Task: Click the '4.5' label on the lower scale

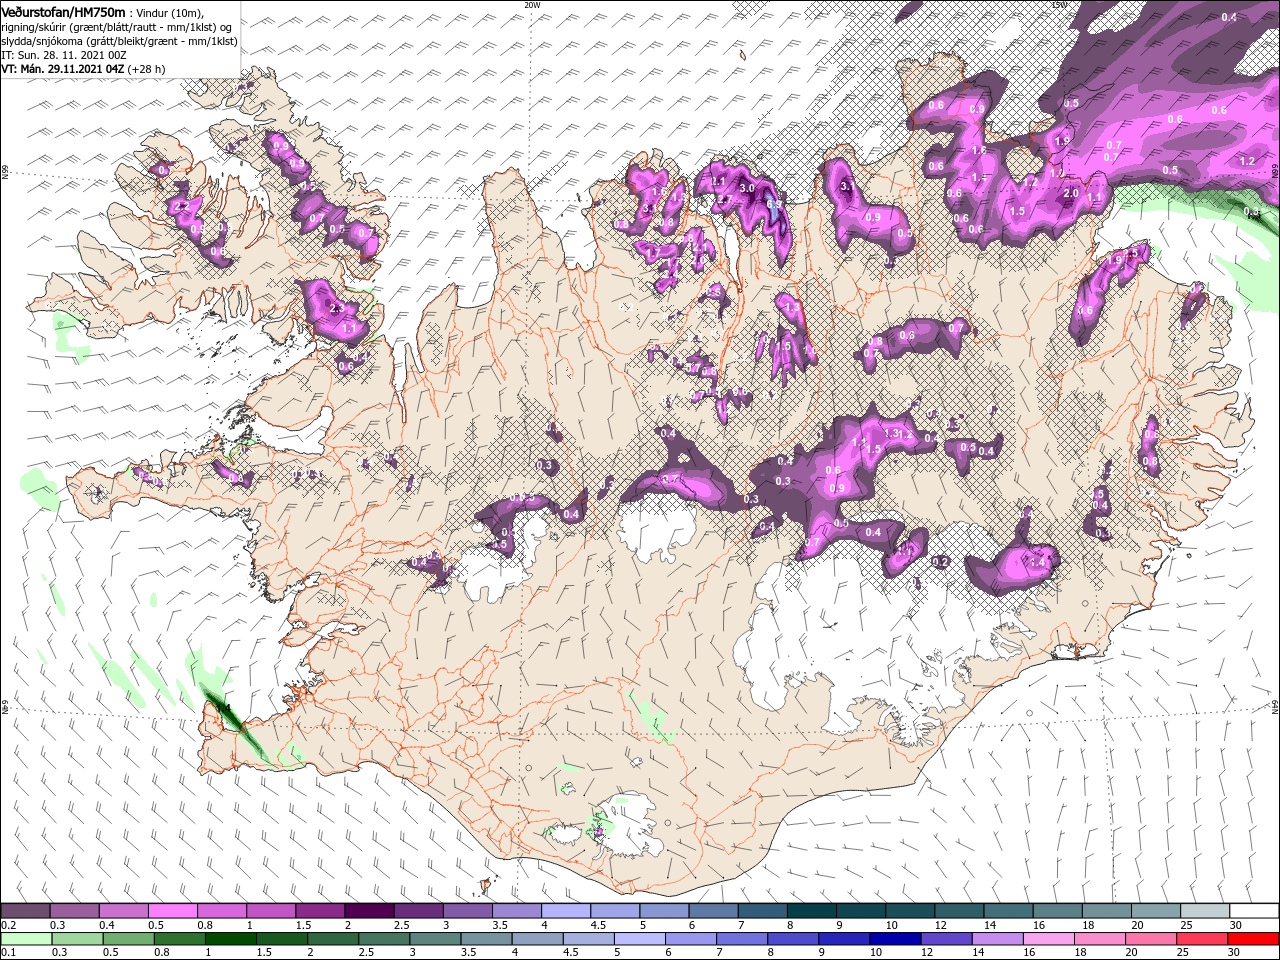Action: tap(570, 953)
